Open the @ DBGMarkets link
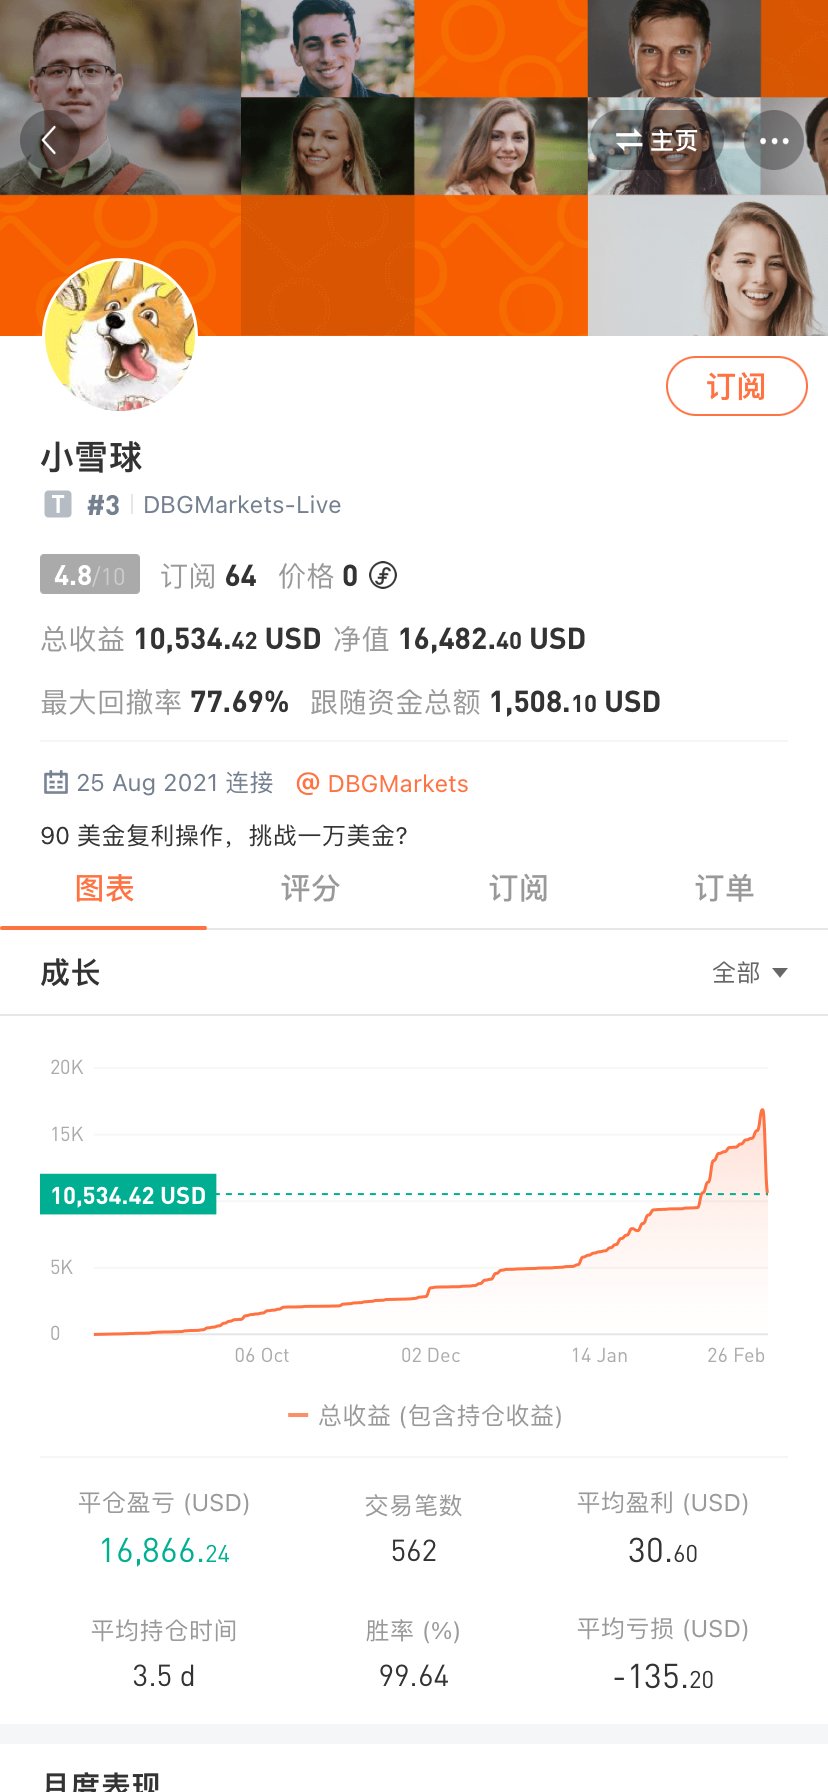Screen dimensions: 828x1792 point(382,783)
